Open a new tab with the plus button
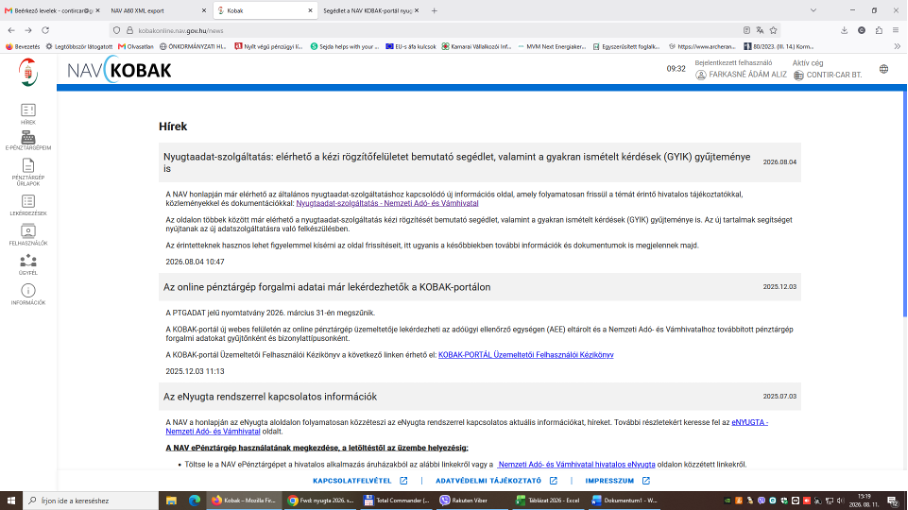The height and width of the screenshot is (510, 908). point(434,10)
